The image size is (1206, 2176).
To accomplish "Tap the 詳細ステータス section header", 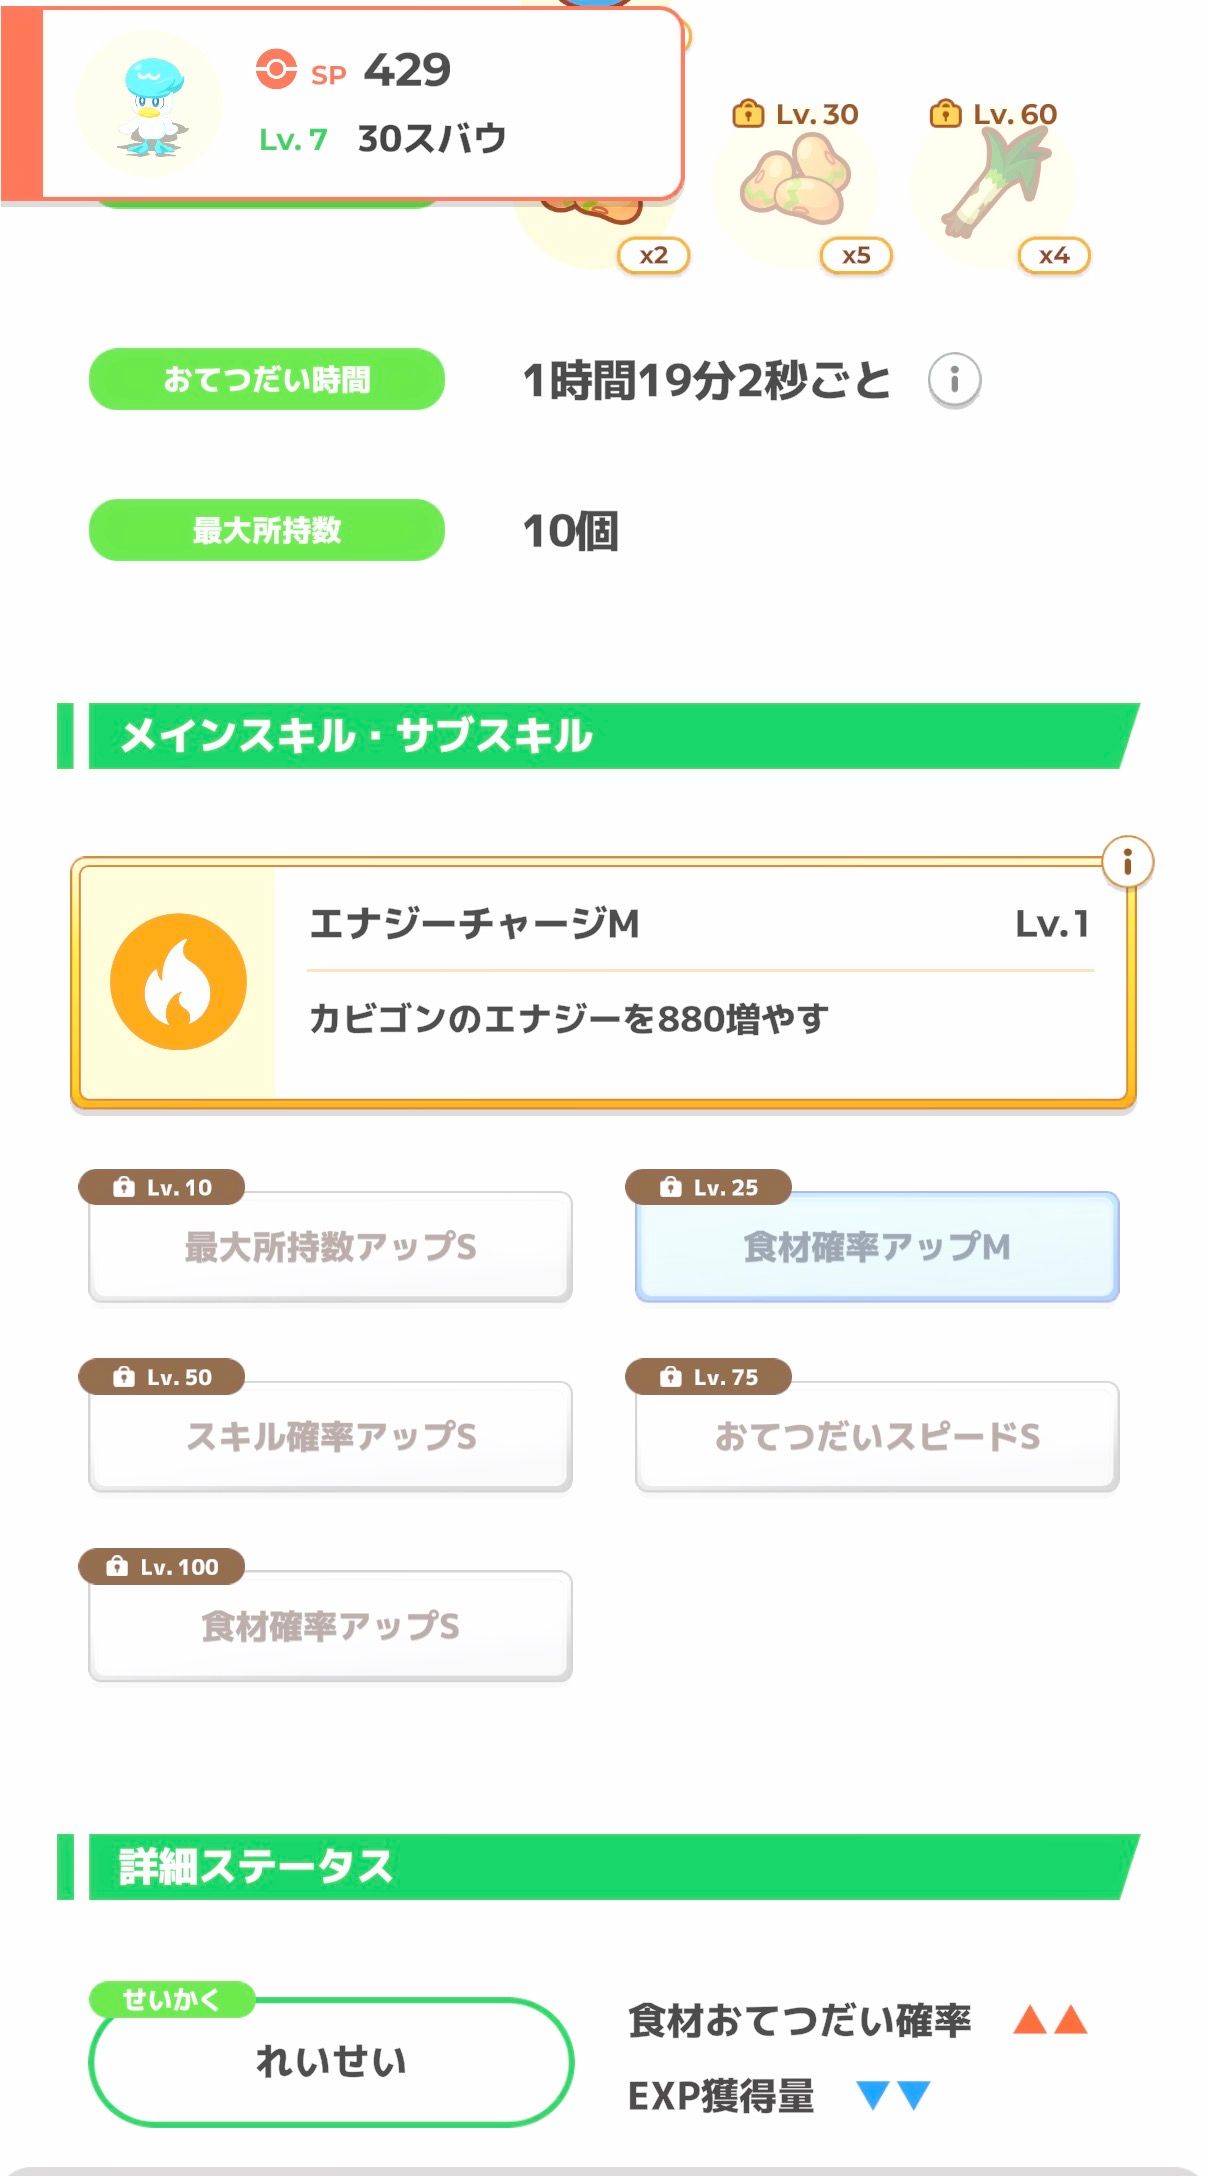I will [600, 1867].
